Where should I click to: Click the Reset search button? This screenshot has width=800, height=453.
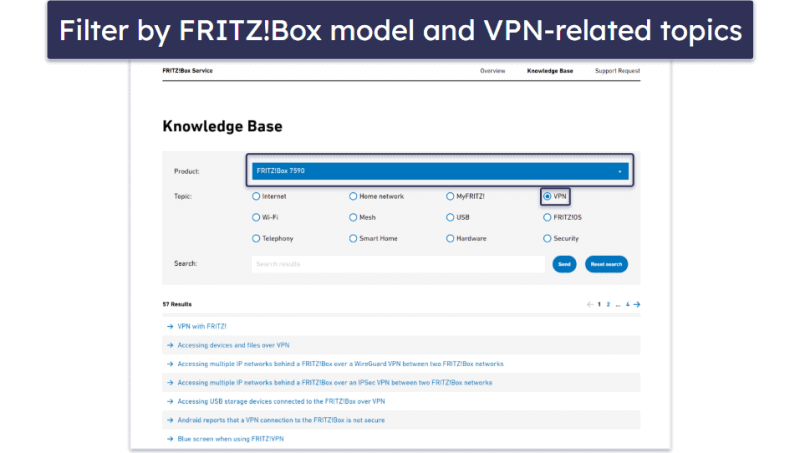point(606,264)
